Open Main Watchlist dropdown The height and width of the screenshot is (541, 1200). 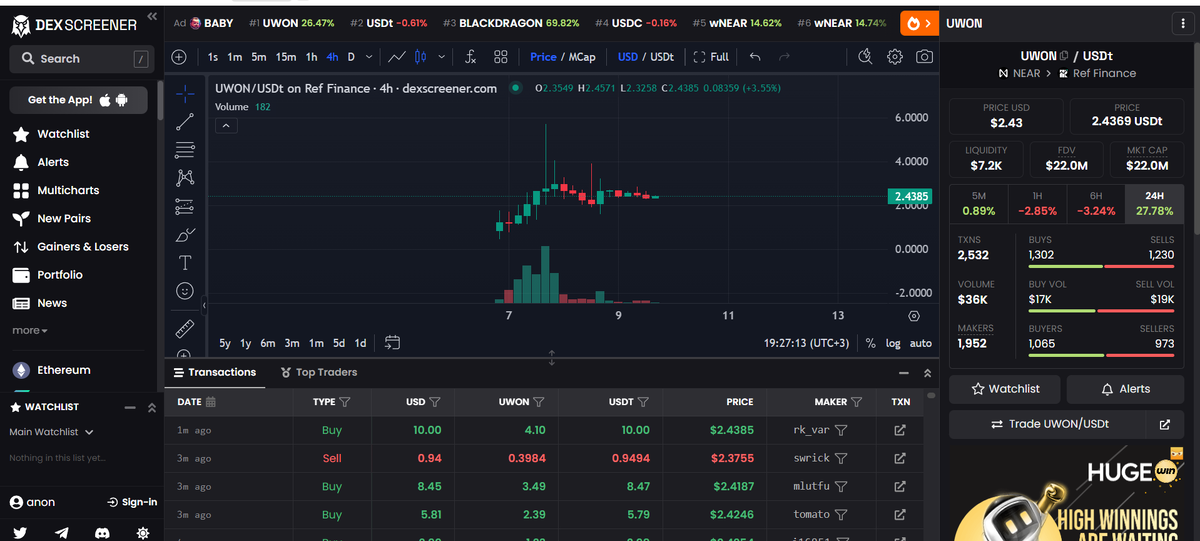[51, 432]
